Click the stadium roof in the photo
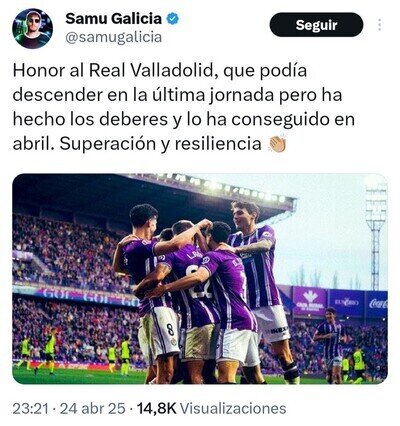This screenshot has height=426, width=400. (x=153, y=193)
